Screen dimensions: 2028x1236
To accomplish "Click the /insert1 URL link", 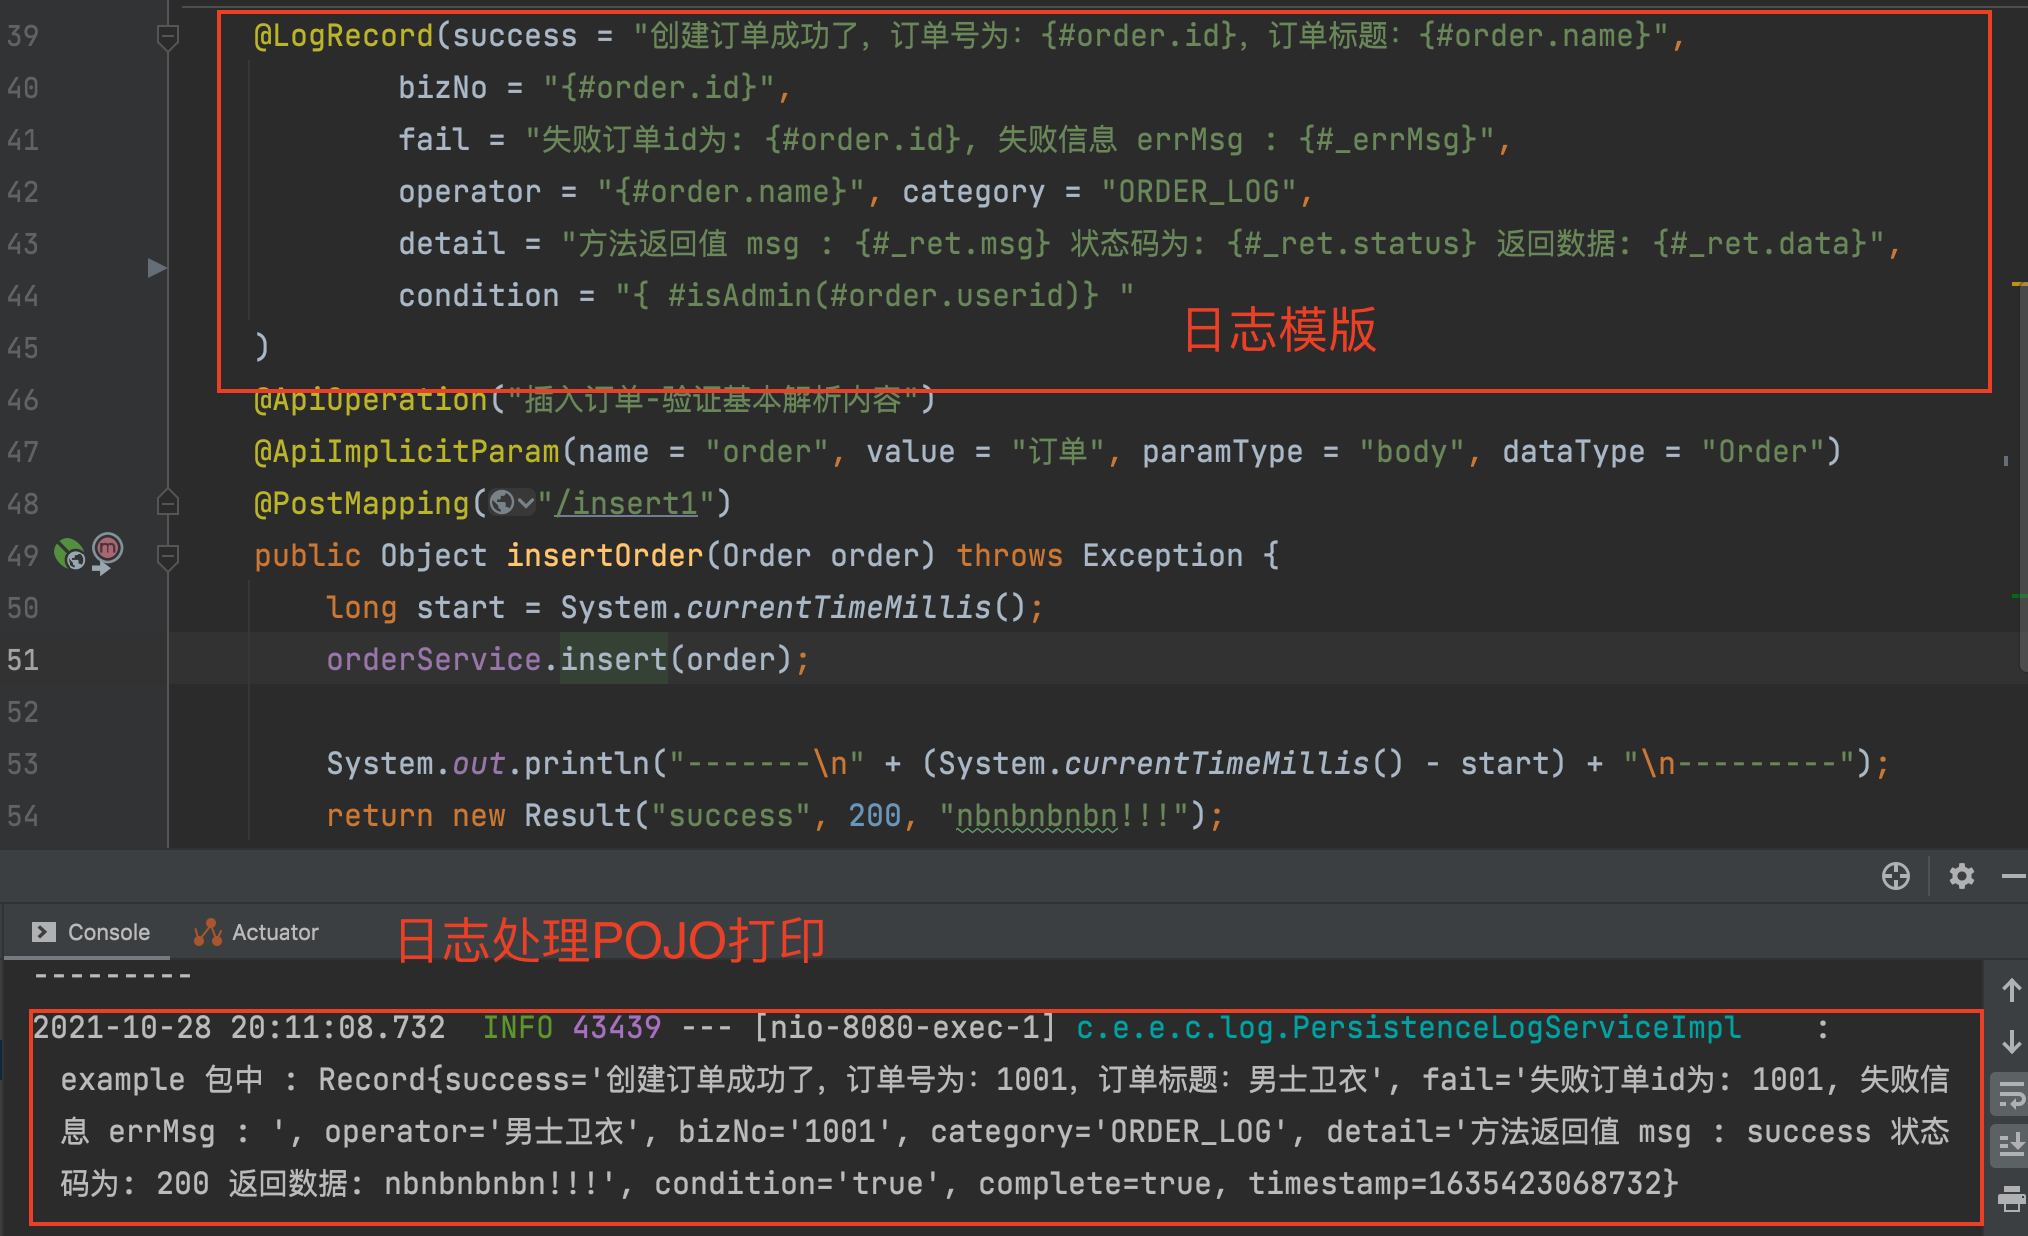I will [626, 503].
